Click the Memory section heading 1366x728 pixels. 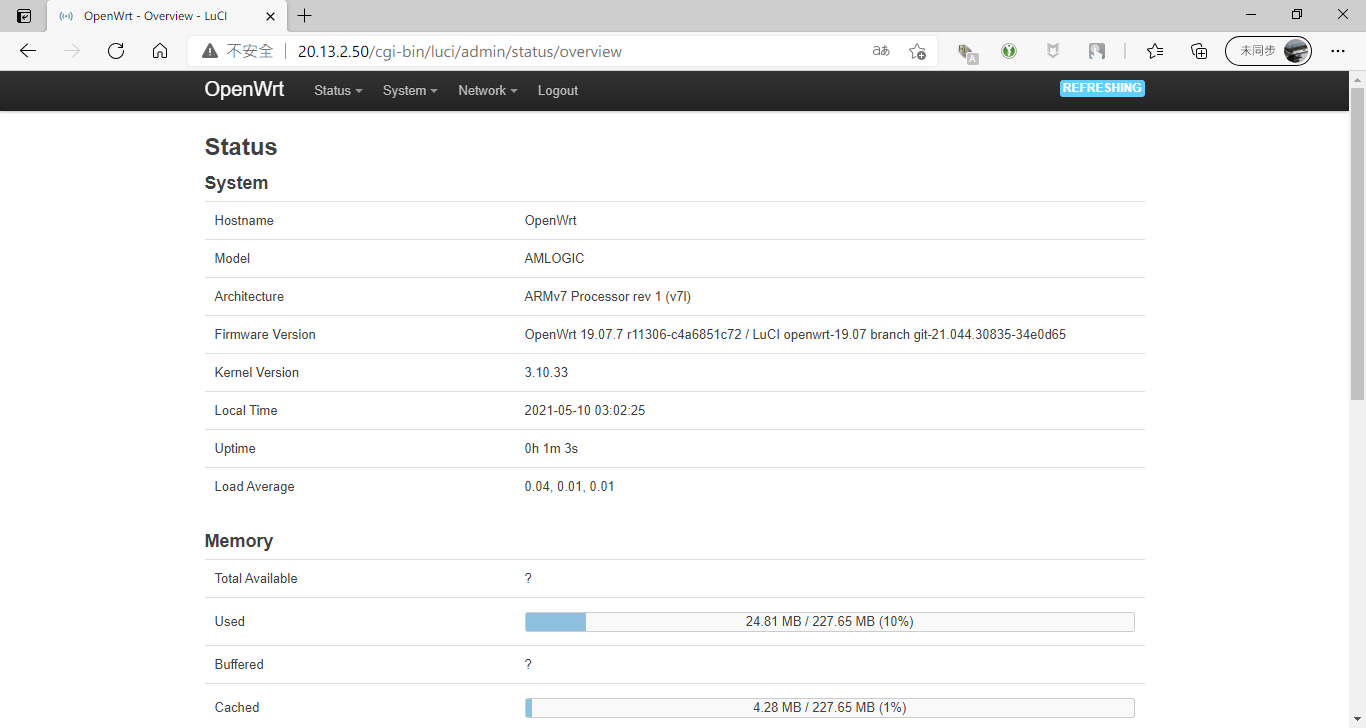click(239, 541)
